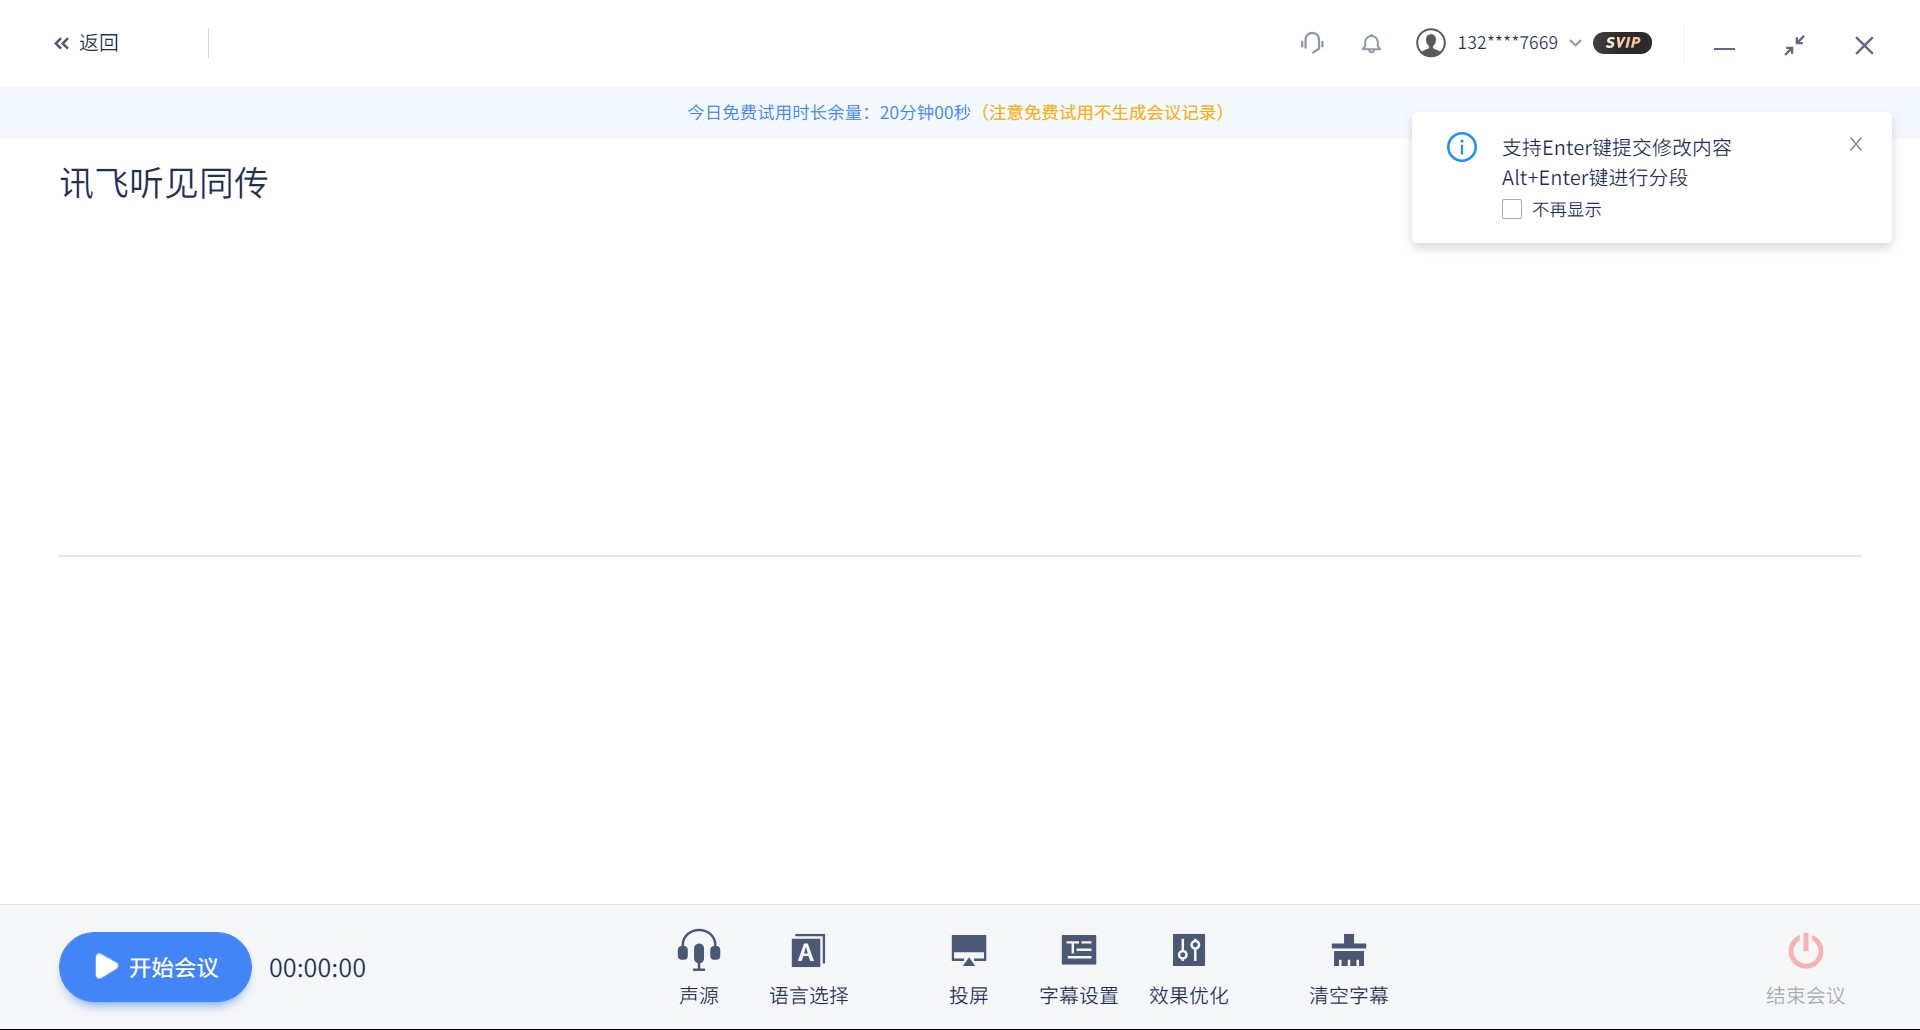Minimize the application window
Viewport: 1920px width, 1030px height.
[1724, 47]
